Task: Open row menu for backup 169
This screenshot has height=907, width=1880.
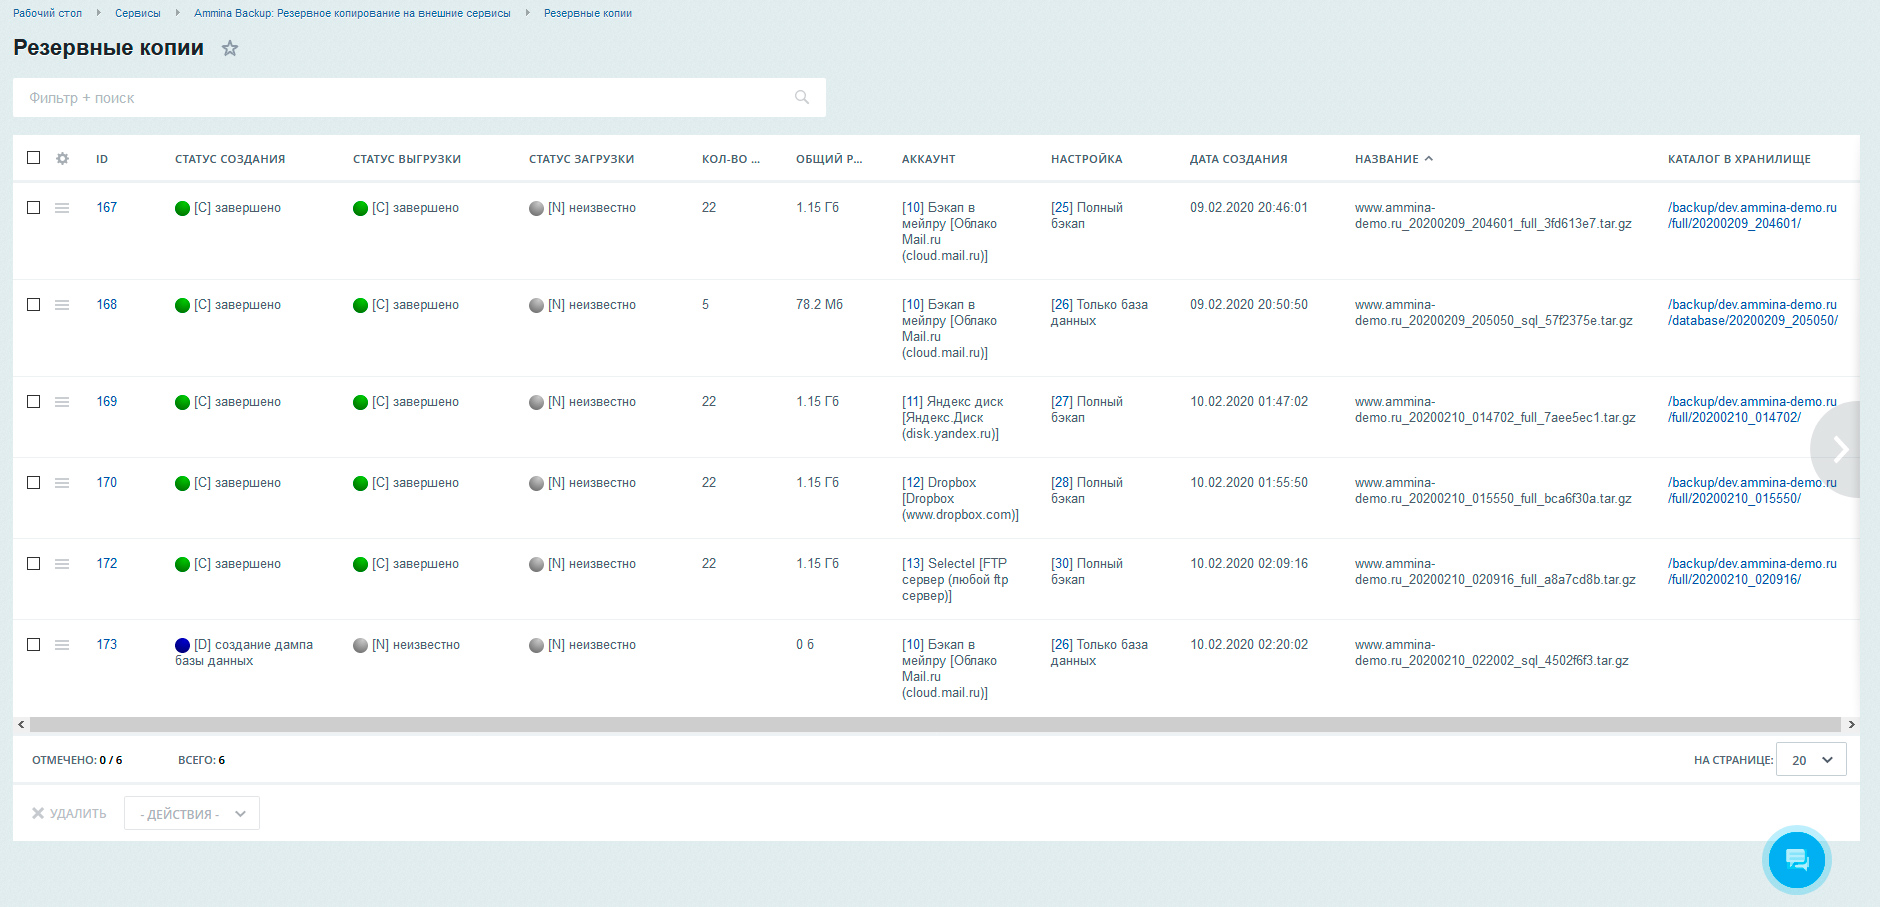Action: point(62,402)
